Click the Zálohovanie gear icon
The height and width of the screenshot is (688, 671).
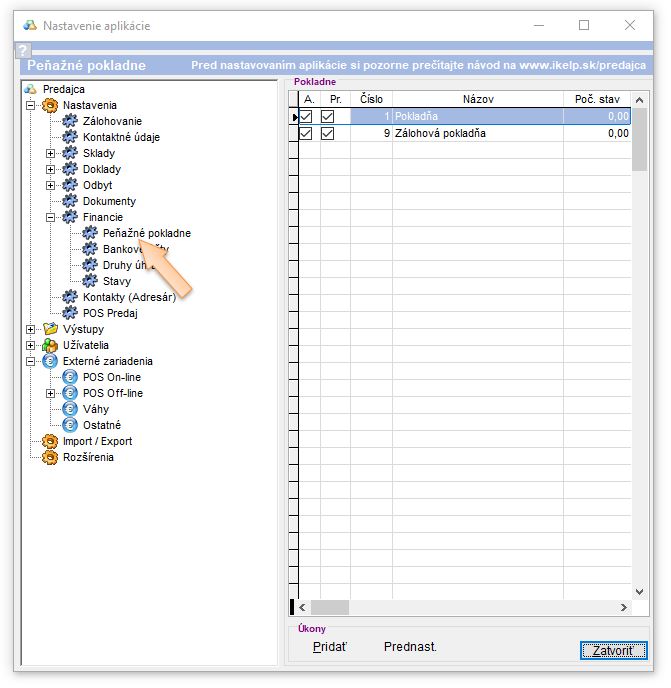[x=70, y=121]
